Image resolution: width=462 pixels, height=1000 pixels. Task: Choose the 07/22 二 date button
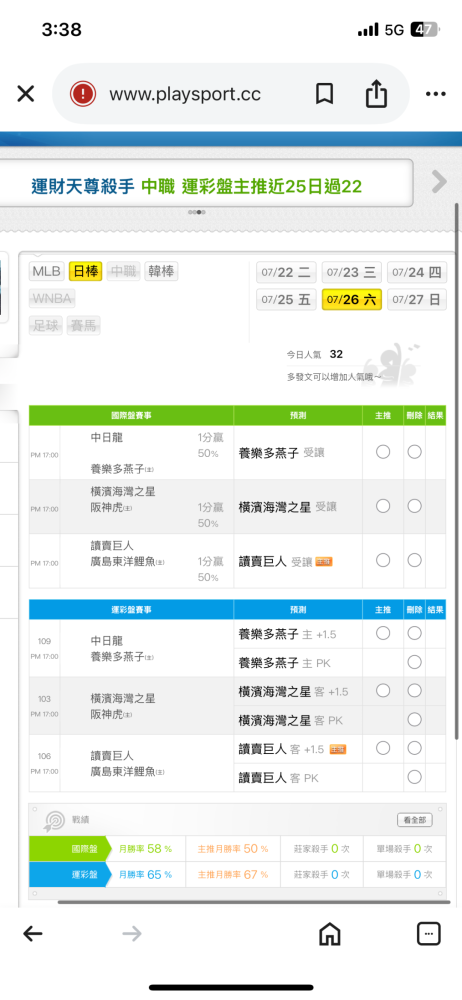click(x=286, y=272)
